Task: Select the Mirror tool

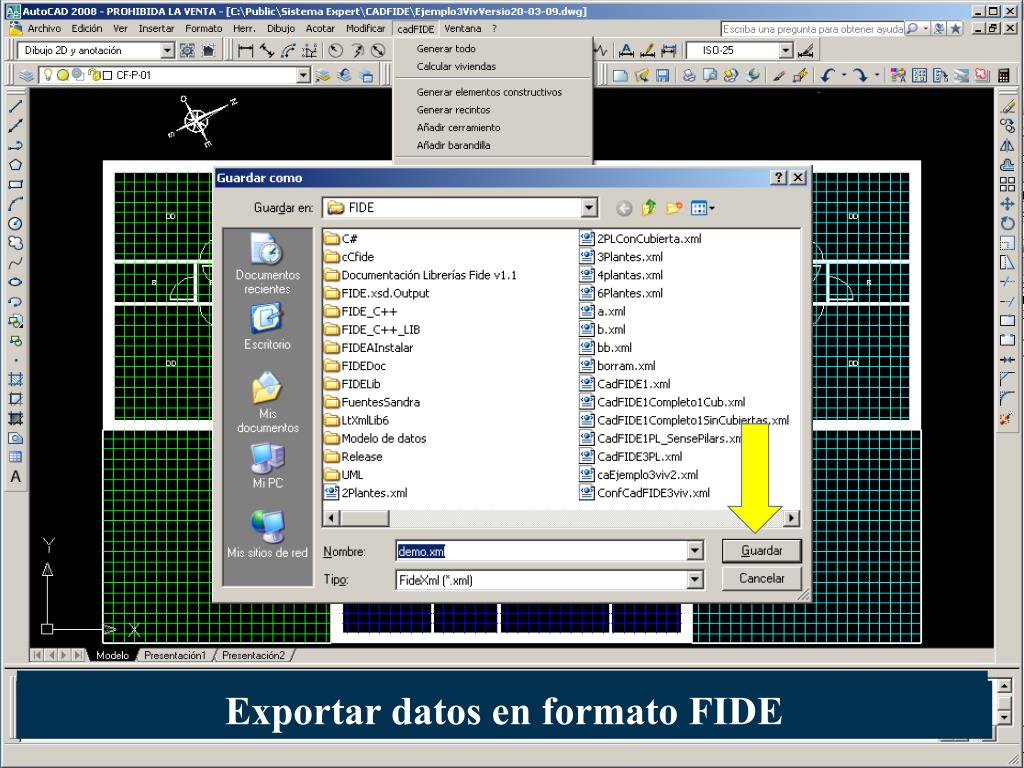Action: coord(1008,146)
